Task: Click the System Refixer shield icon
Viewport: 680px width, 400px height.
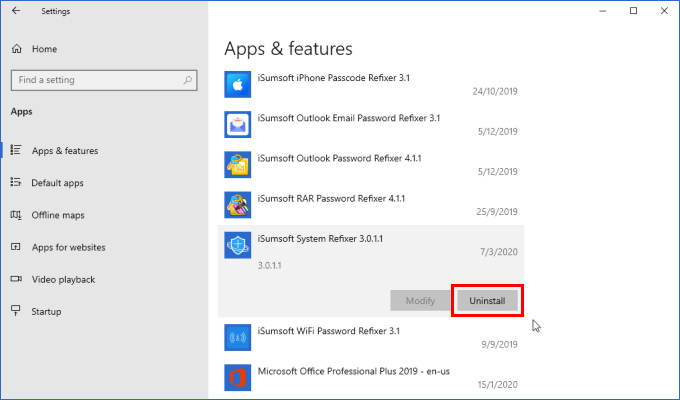Action: coord(238,245)
